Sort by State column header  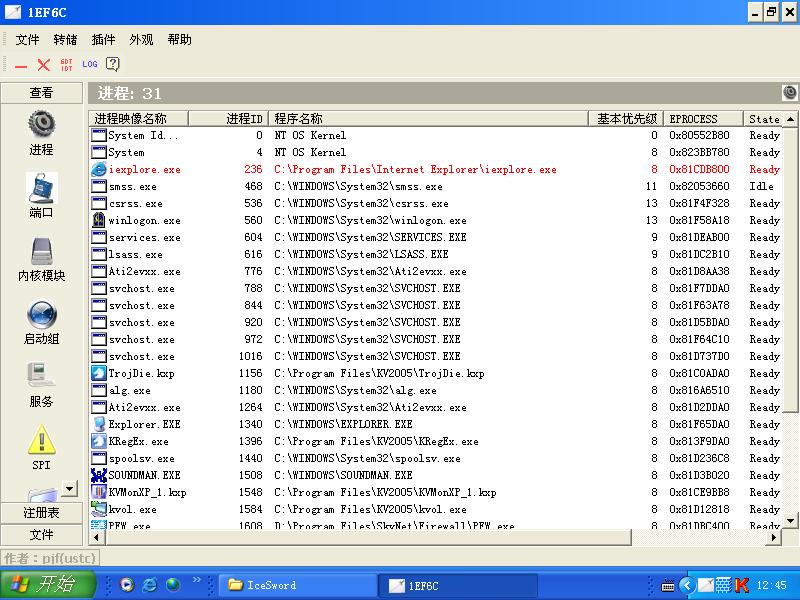pyautogui.click(x=763, y=118)
